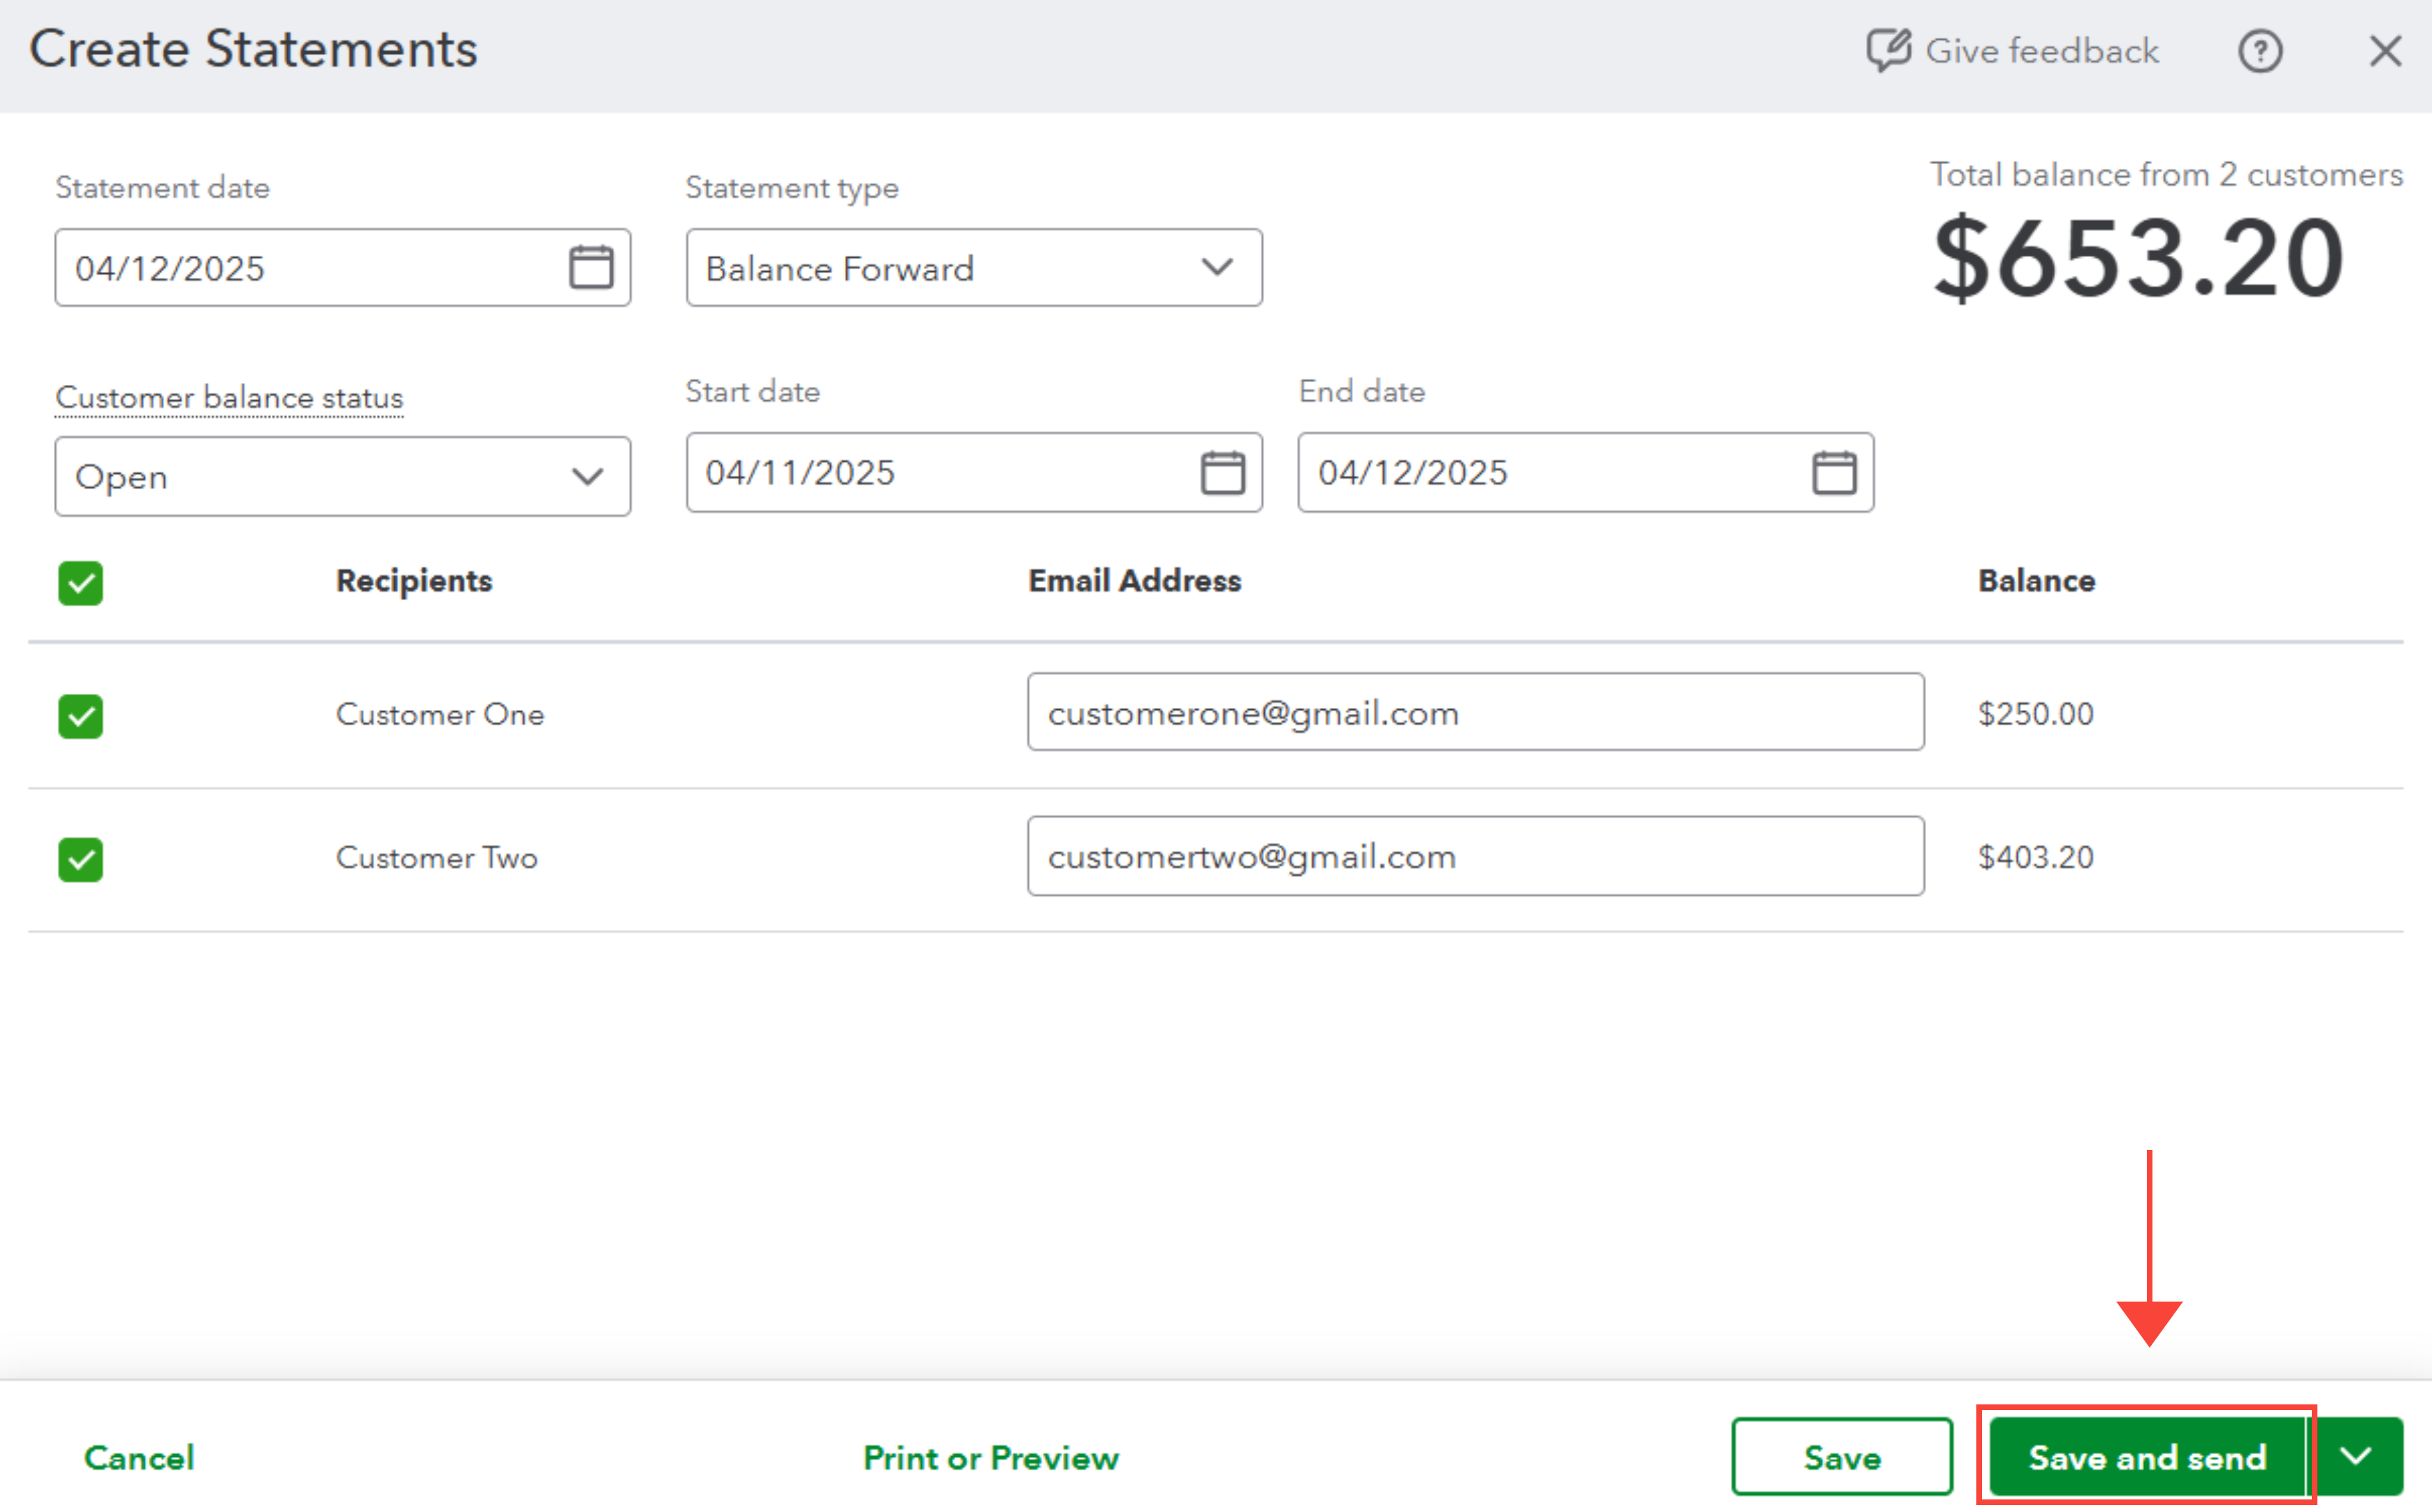The image size is (2432, 1512).
Task: Click the Start date text field
Action: tap(940, 472)
